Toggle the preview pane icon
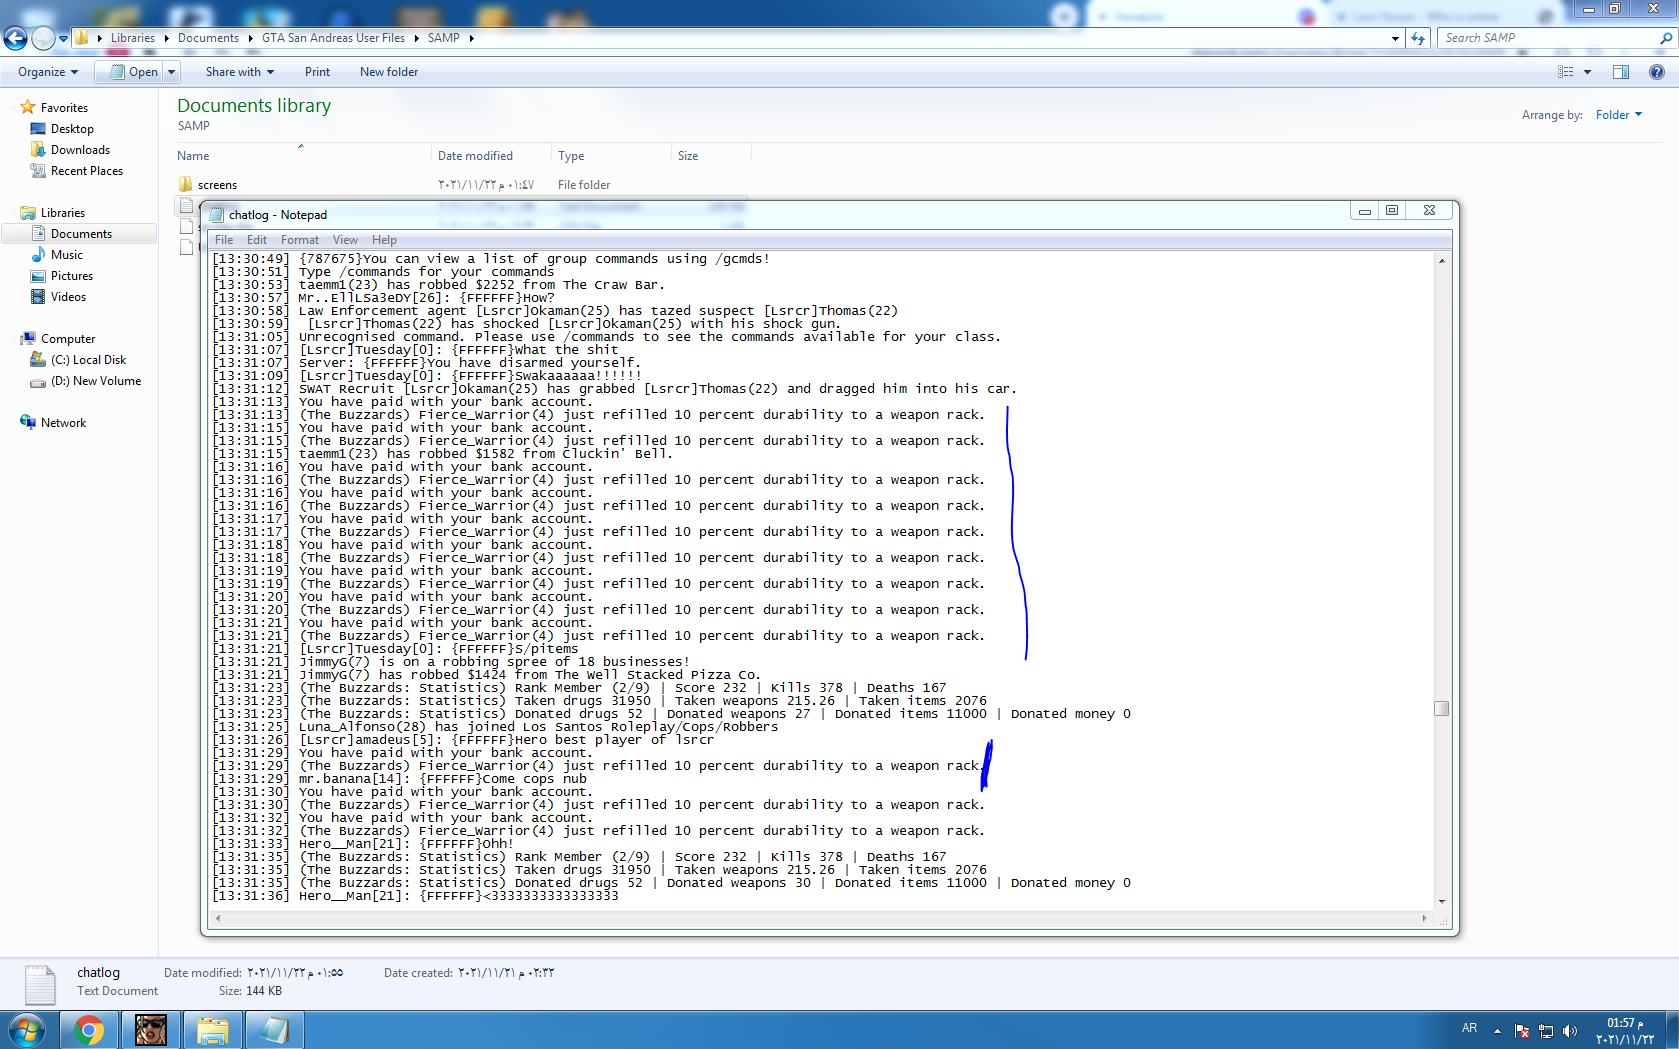The height and width of the screenshot is (1049, 1679). point(1621,72)
